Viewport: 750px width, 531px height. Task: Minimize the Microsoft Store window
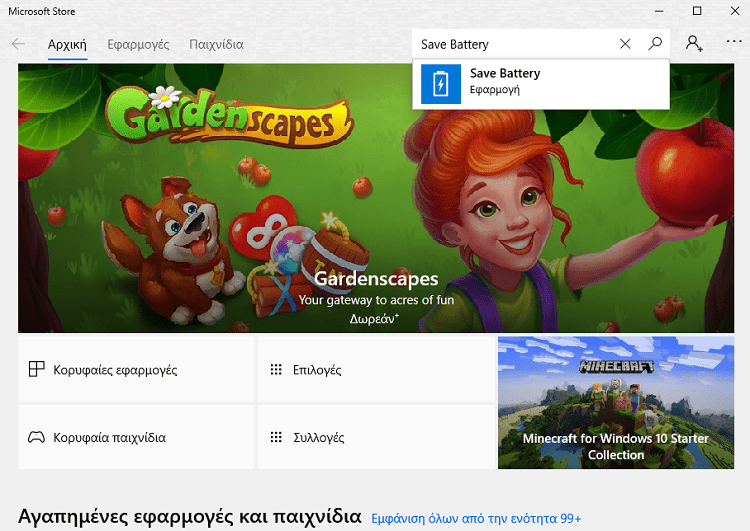659,11
